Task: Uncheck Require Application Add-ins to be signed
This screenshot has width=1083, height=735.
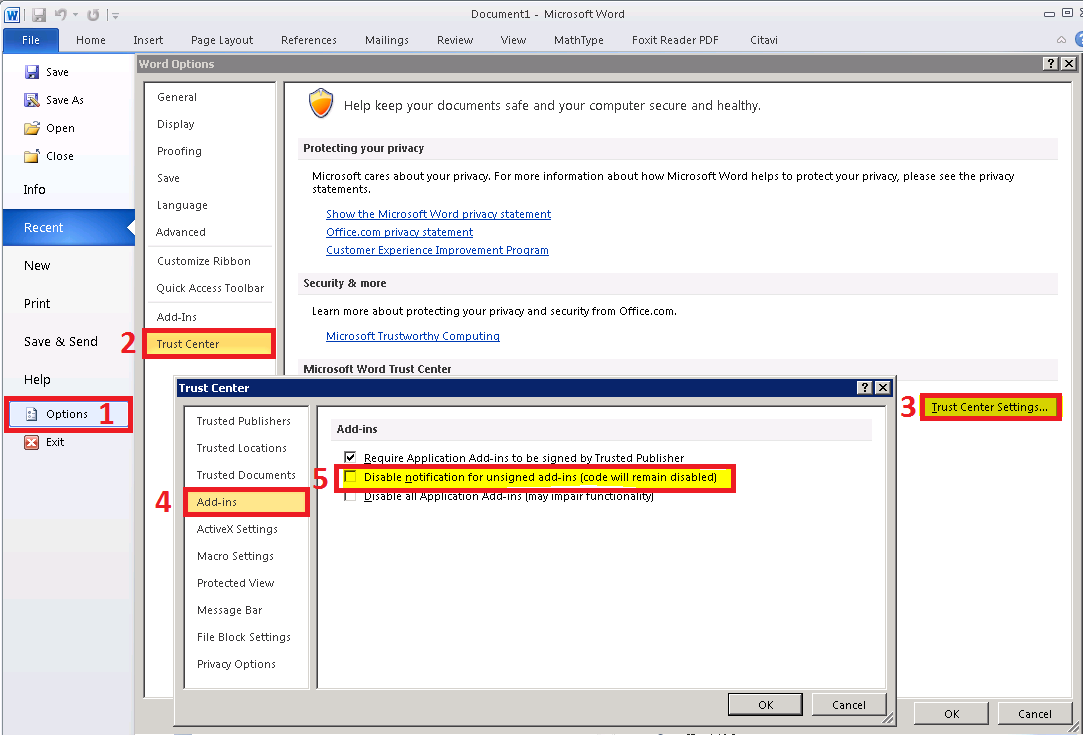Action: pyautogui.click(x=350, y=457)
